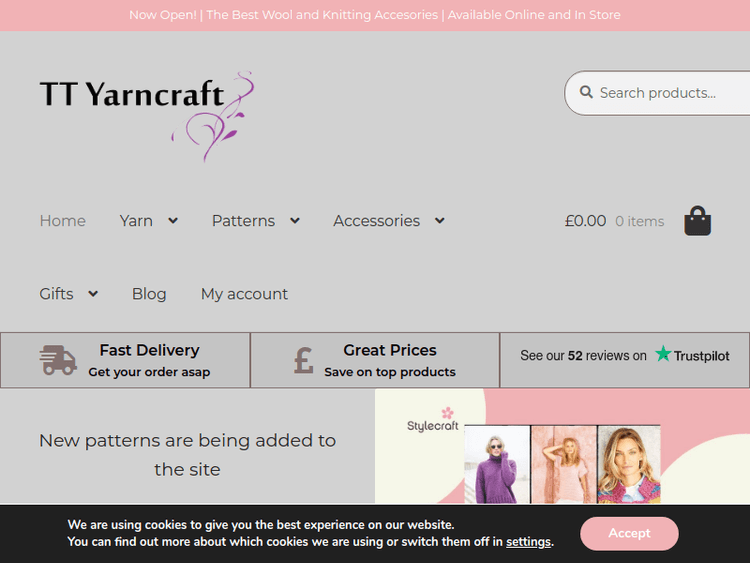750x563 pixels.
Task: Open the pink top model thumbnail
Action: pos(564,464)
